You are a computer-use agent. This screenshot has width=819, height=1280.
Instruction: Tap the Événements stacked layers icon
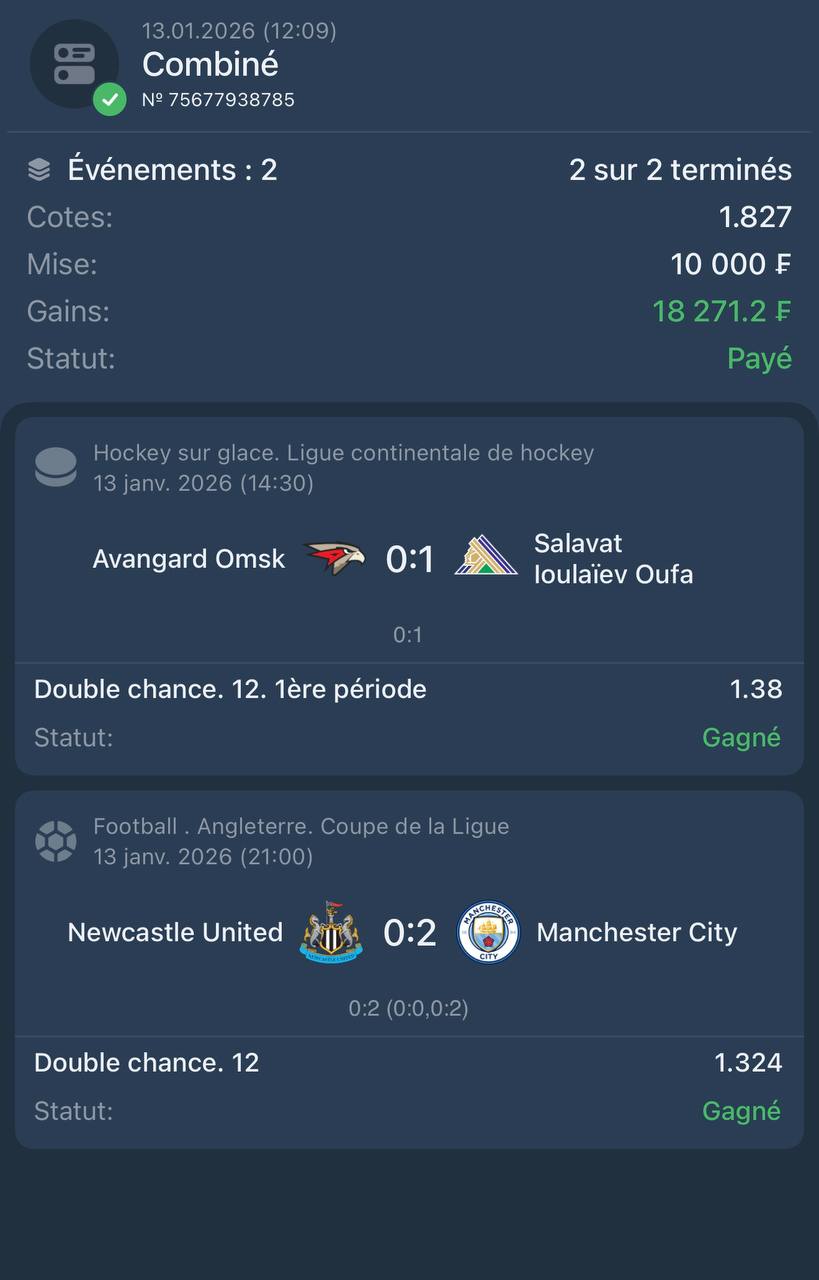39,170
